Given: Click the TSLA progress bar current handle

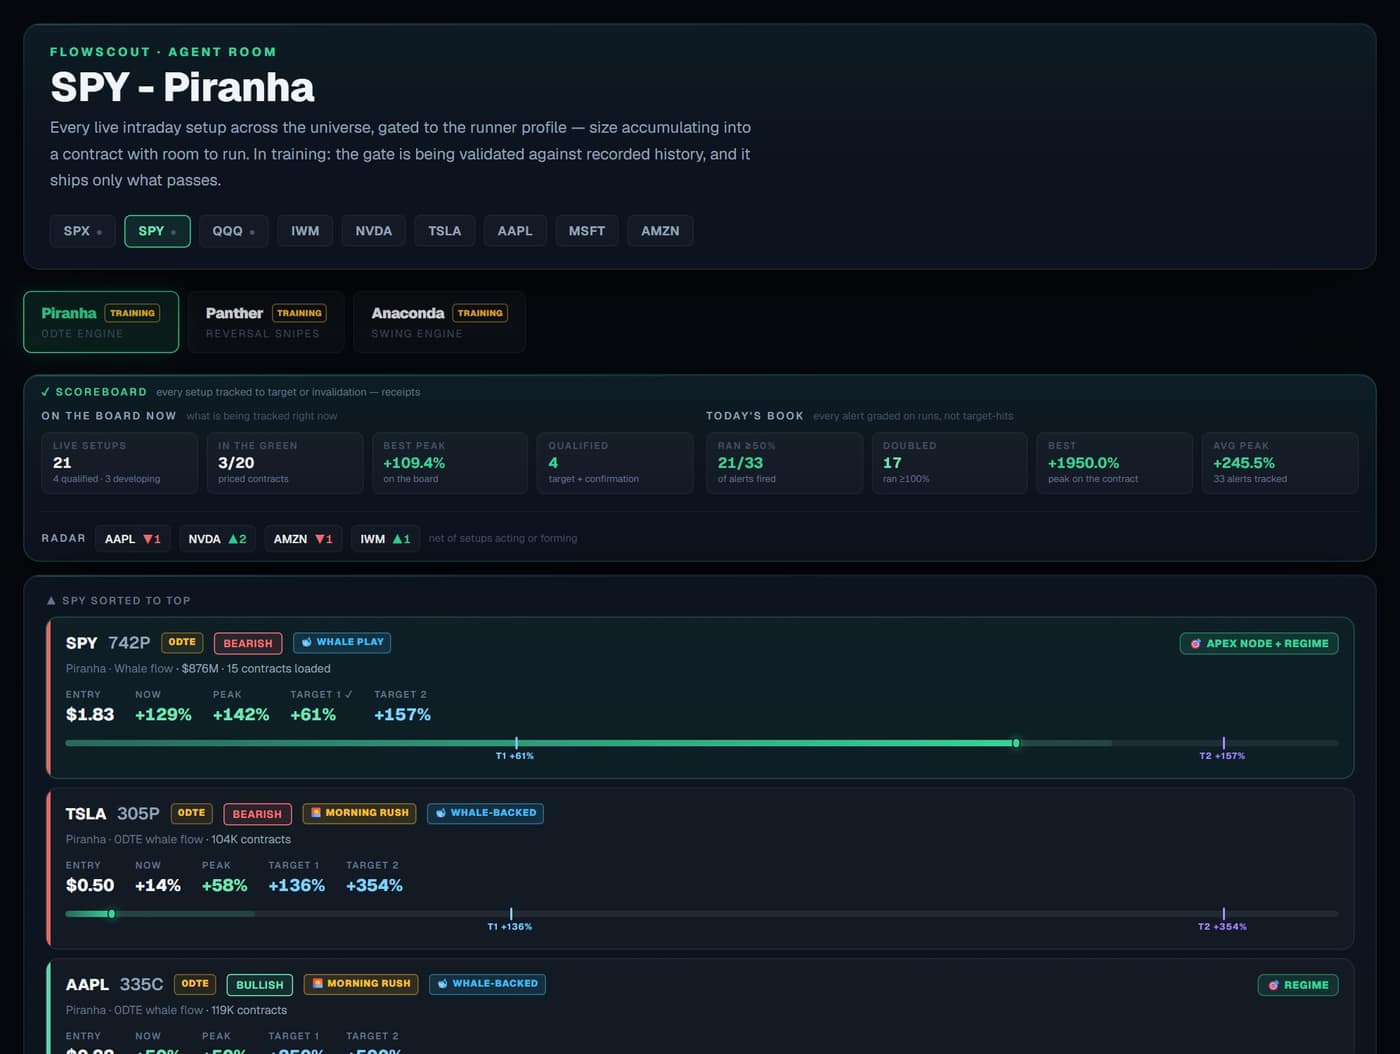Looking at the screenshot, I should (x=111, y=914).
